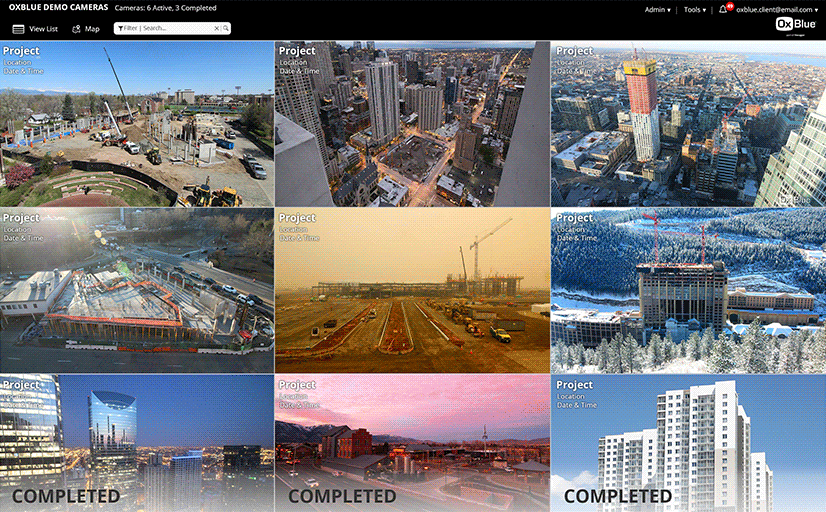Expand the Admin dropdown menu
This screenshot has height=512, width=826.
click(657, 10)
